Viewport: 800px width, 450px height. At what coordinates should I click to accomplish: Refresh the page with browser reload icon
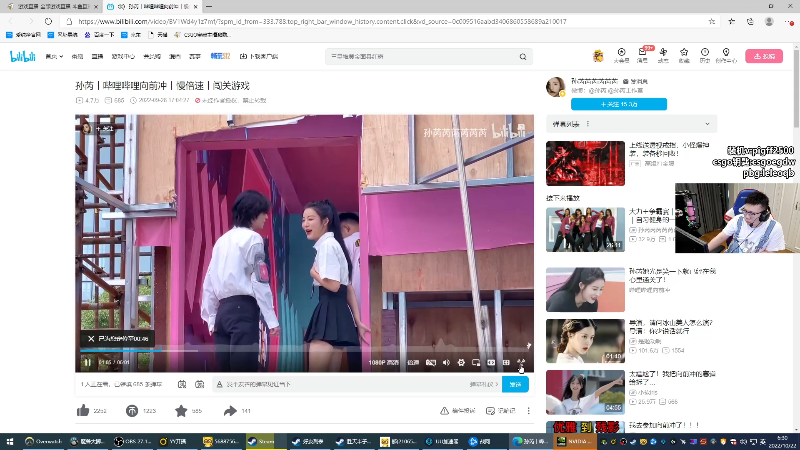coord(48,21)
